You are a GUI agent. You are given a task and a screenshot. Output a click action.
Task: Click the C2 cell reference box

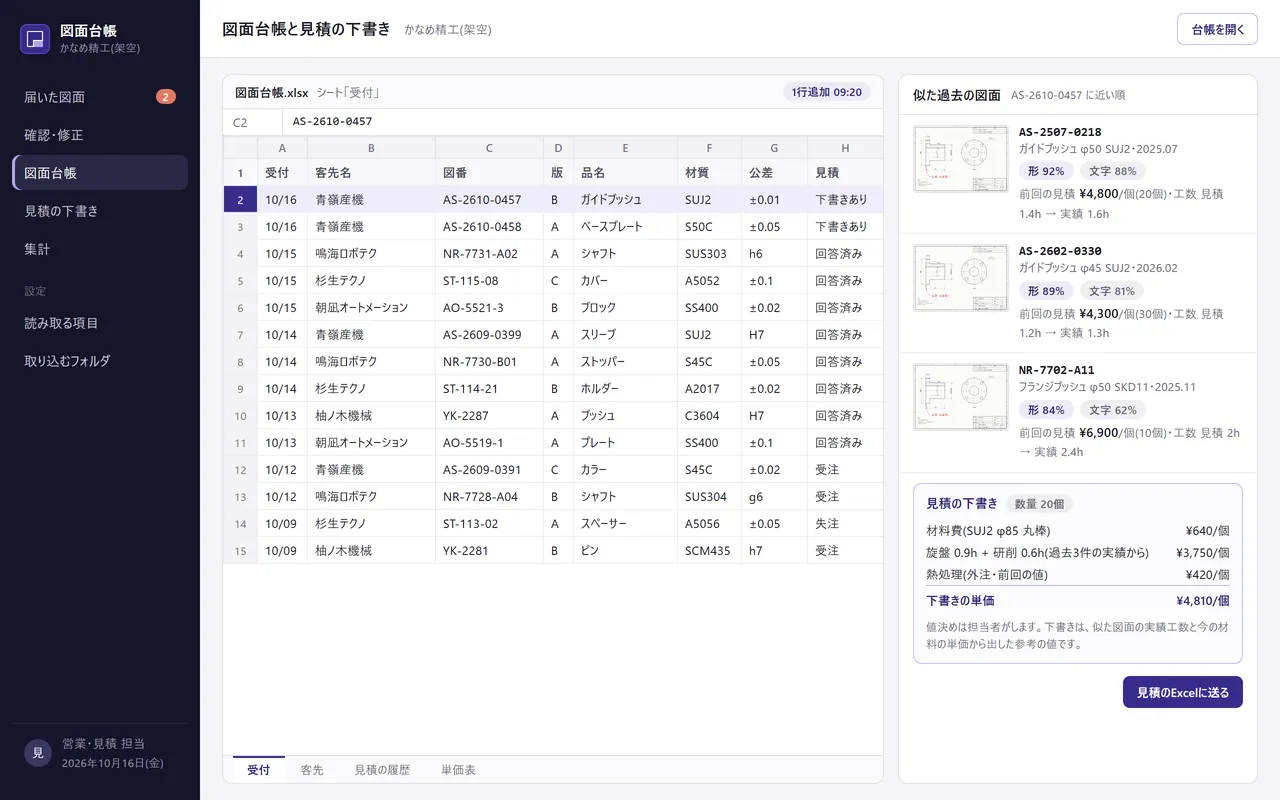(x=253, y=122)
